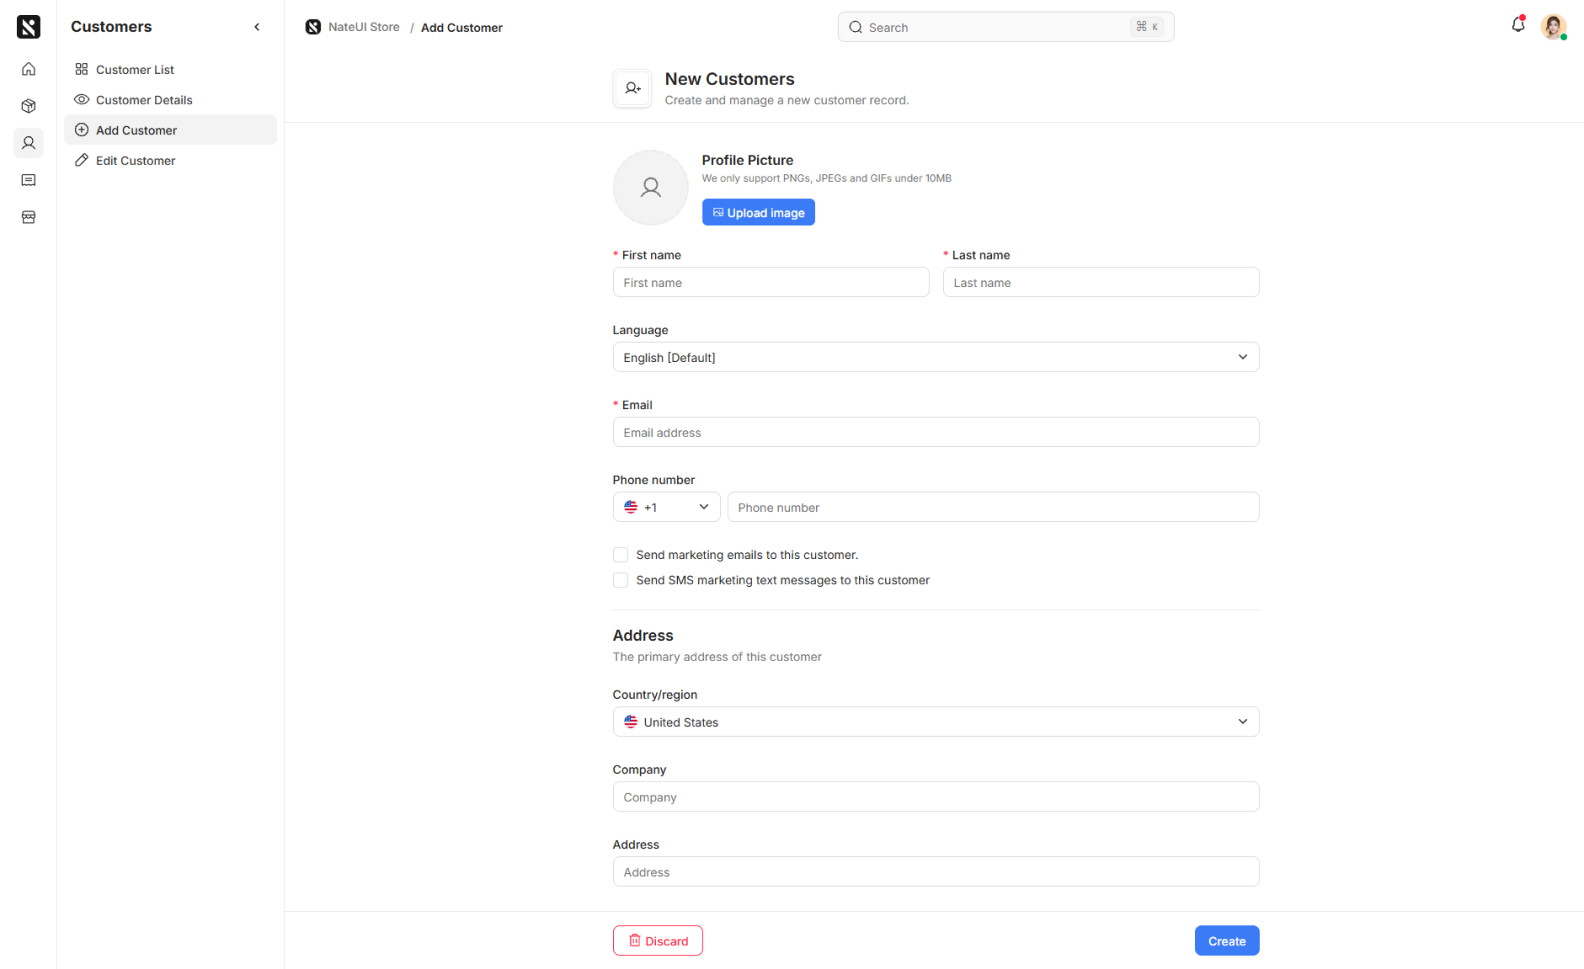Click the NateUI logo in the sidebar rail

(x=28, y=27)
